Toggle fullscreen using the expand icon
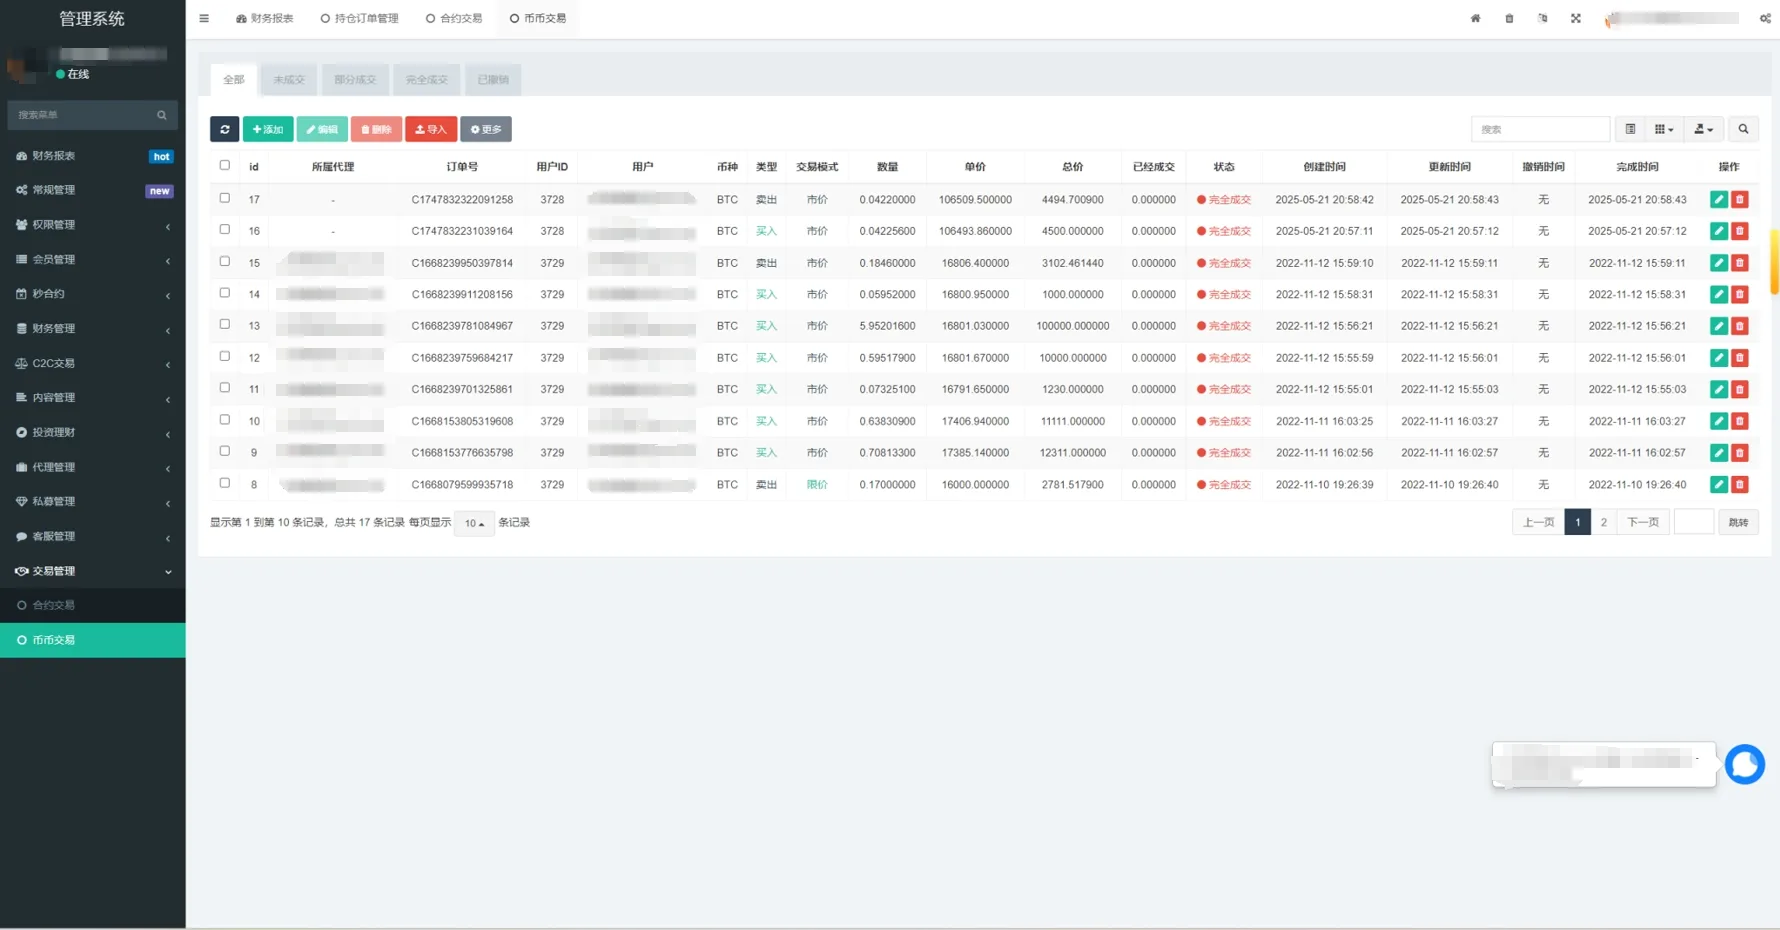Screen dimensions: 1780x930 click(x=1576, y=18)
